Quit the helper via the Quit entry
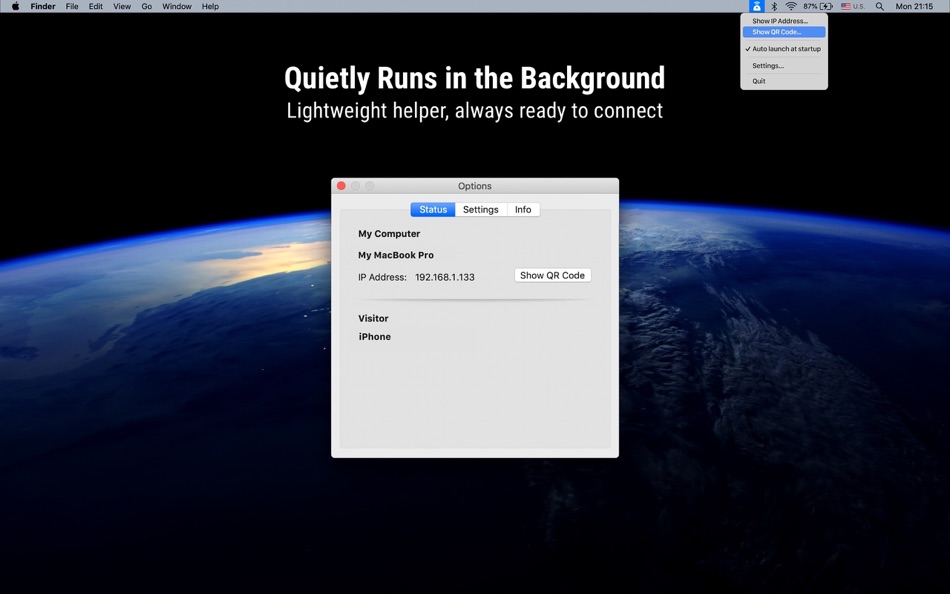The height and width of the screenshot is (594, 950). [783, 81]
